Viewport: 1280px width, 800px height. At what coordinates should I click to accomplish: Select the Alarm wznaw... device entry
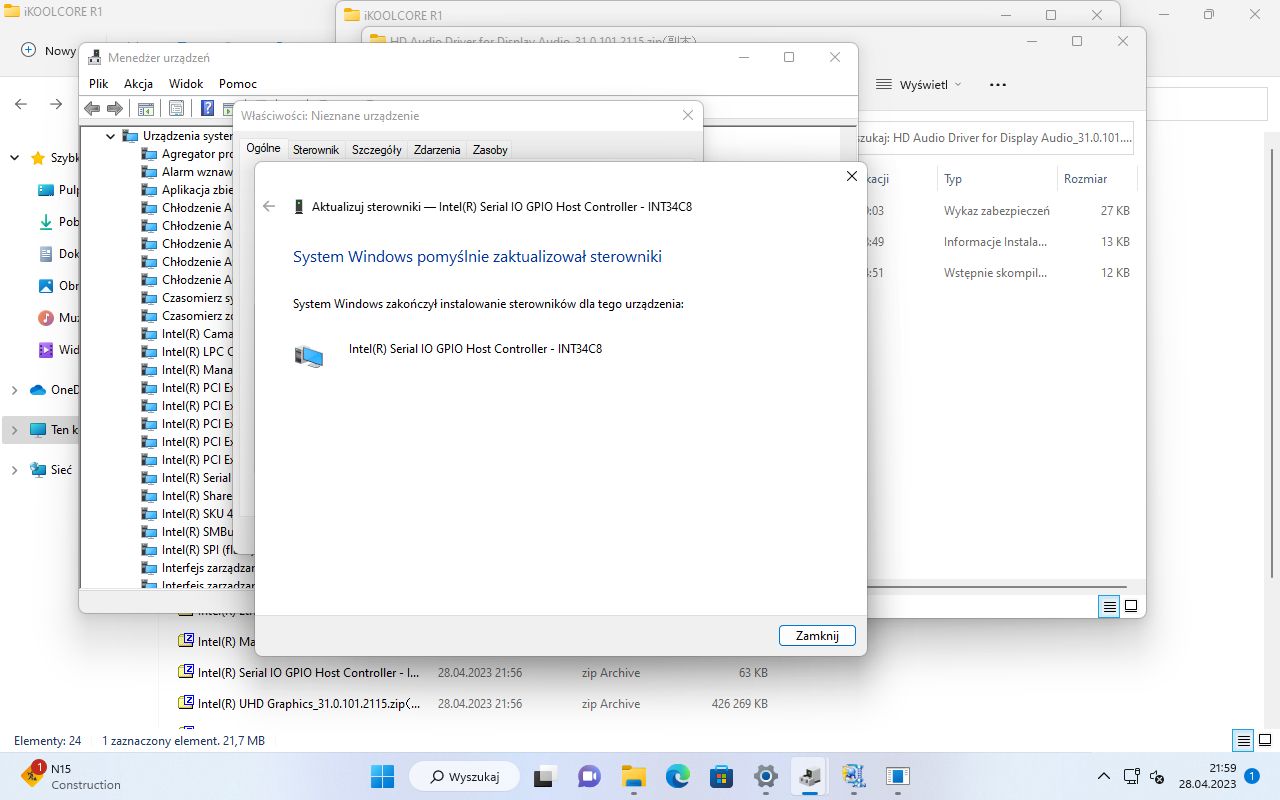click(x=187, y=171)
